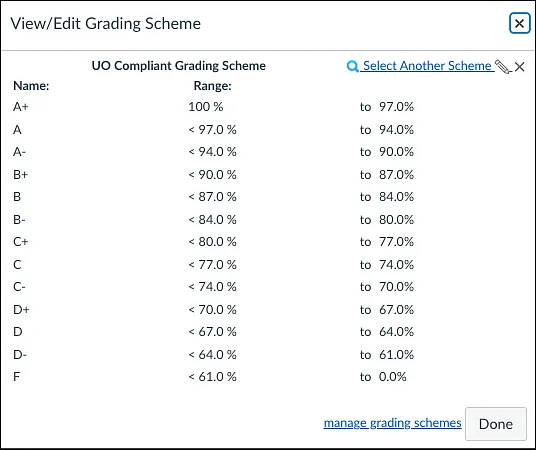Follow the manage grading schemes link

click(392, 423)
